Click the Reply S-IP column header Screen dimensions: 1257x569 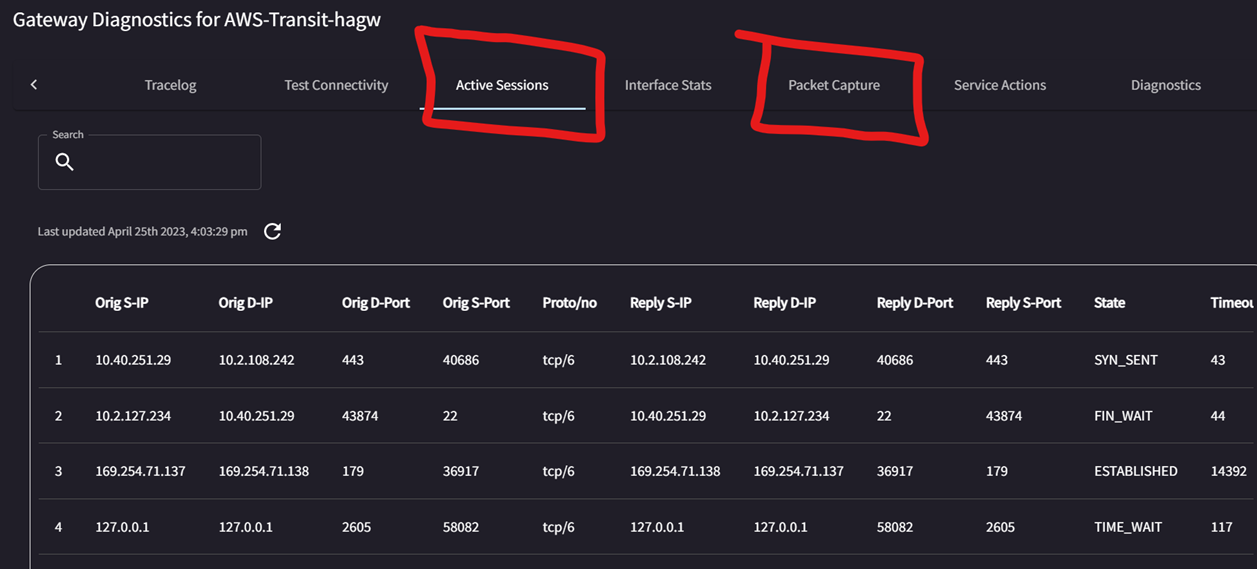pyautogui.click(x=660, y=302)
